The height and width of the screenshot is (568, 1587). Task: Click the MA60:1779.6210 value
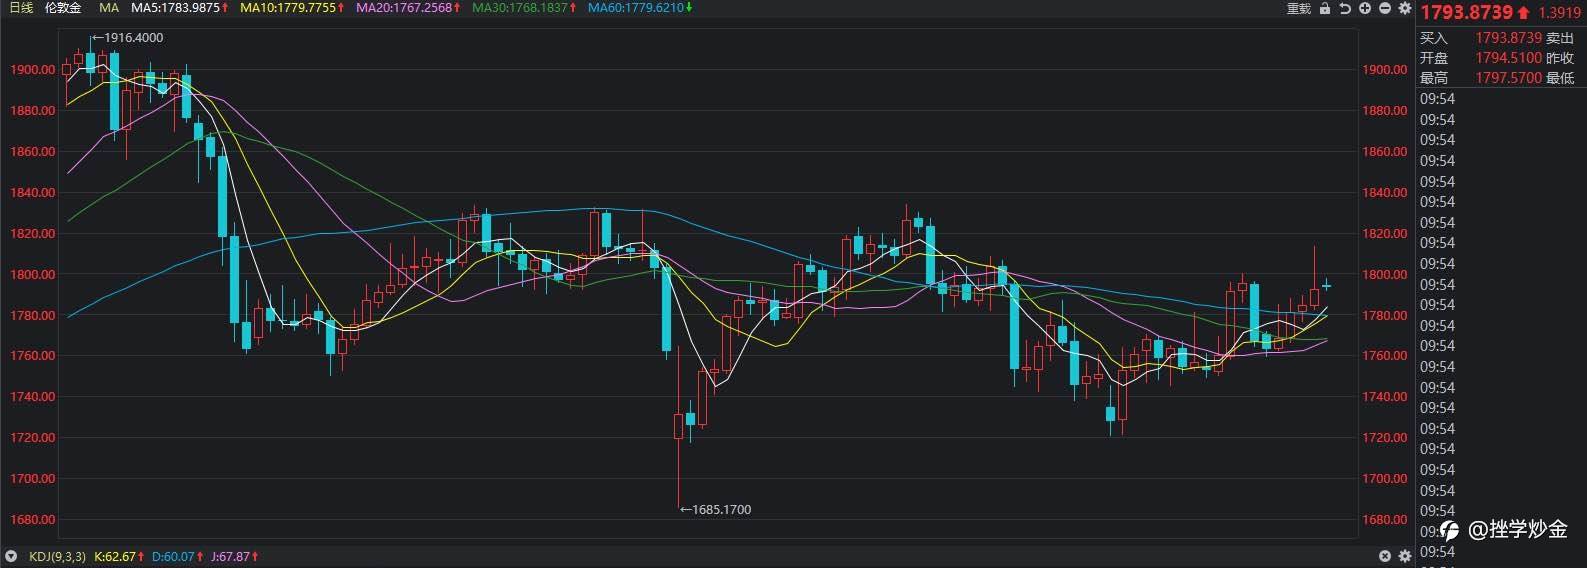(x=636, y=8)
